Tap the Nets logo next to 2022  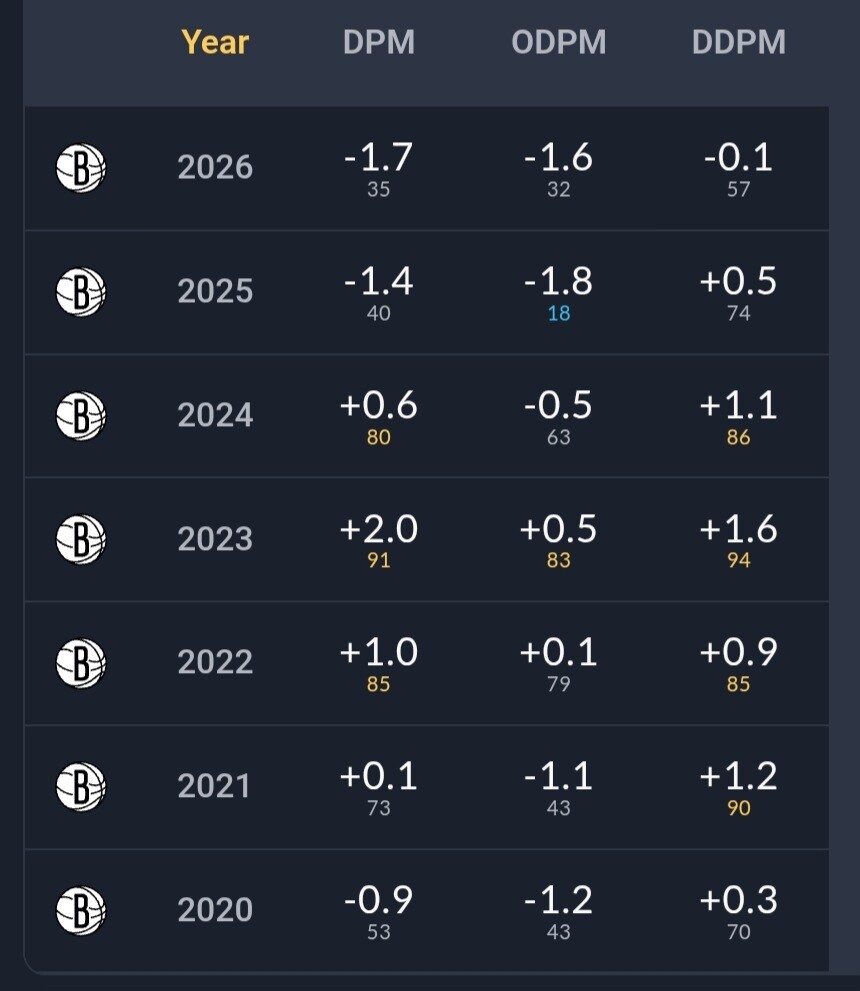(x=80, y=662)
